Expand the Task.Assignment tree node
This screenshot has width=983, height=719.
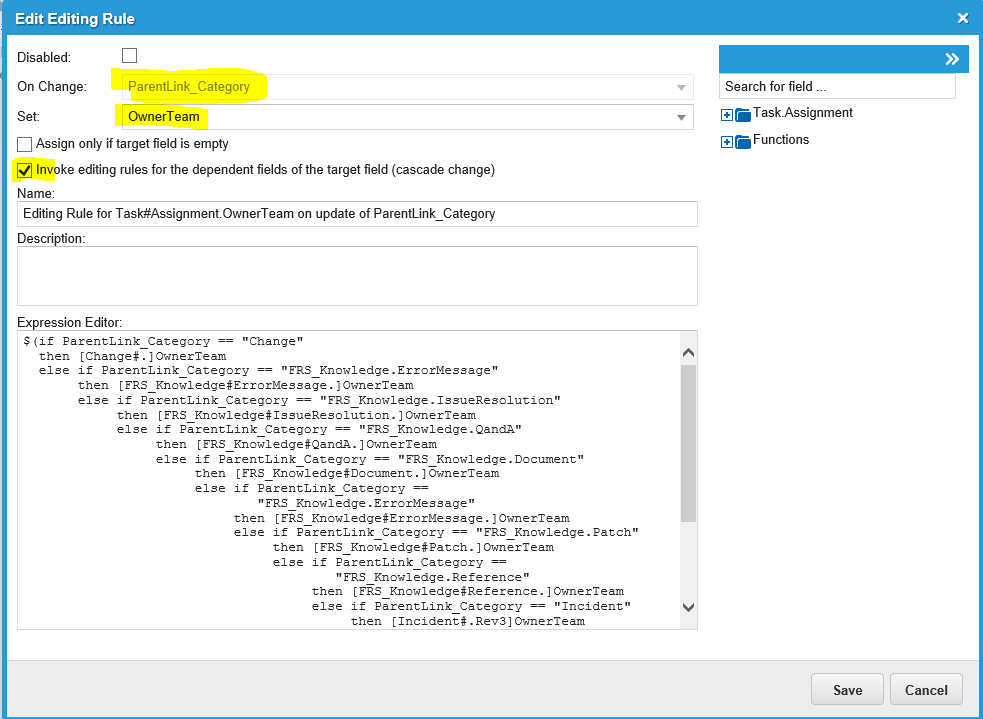pos(727,114)
